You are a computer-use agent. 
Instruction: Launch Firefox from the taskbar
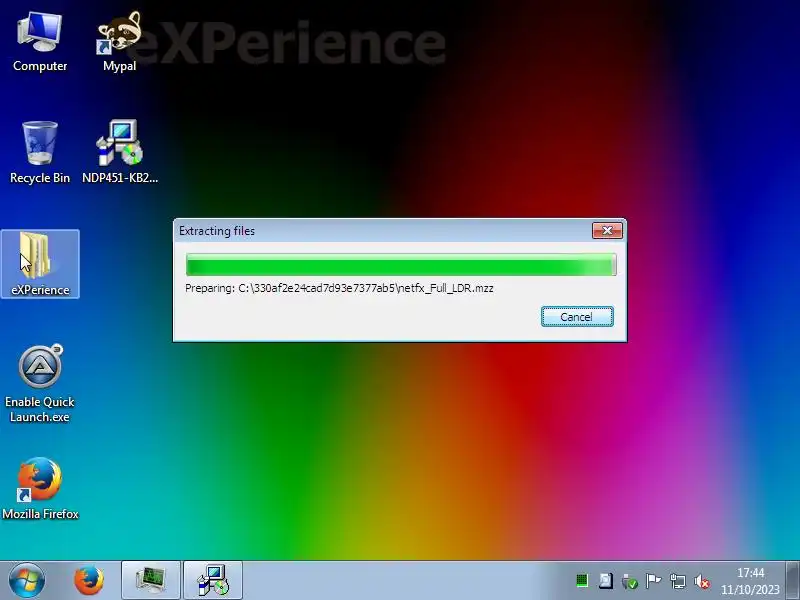89,580
